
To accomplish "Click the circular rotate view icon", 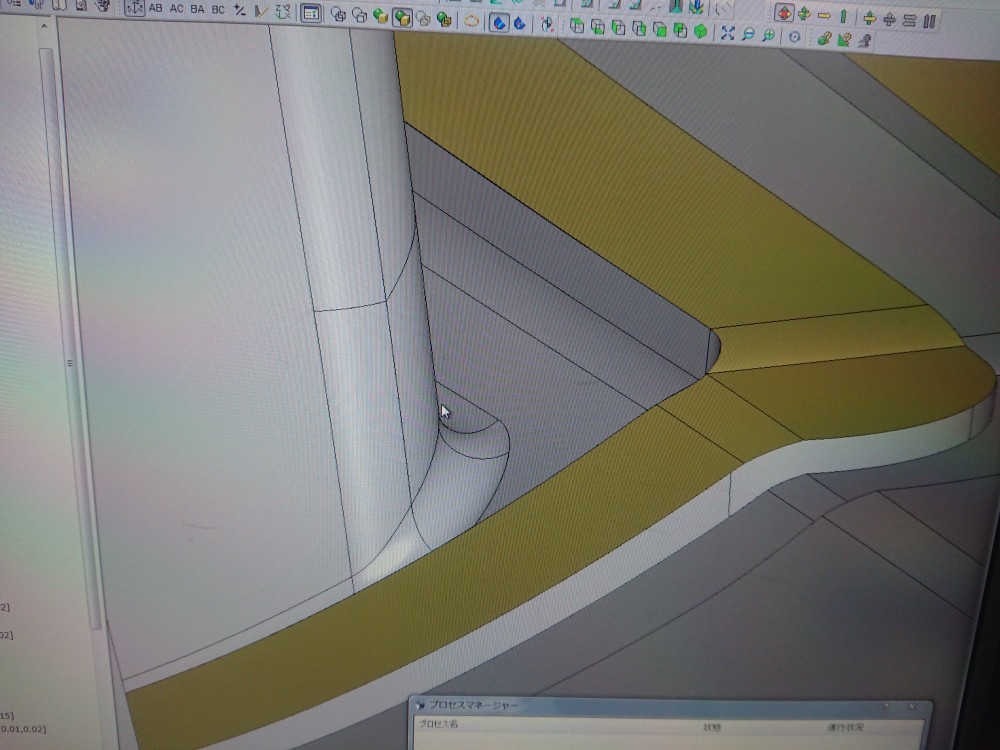I will 794,37.
